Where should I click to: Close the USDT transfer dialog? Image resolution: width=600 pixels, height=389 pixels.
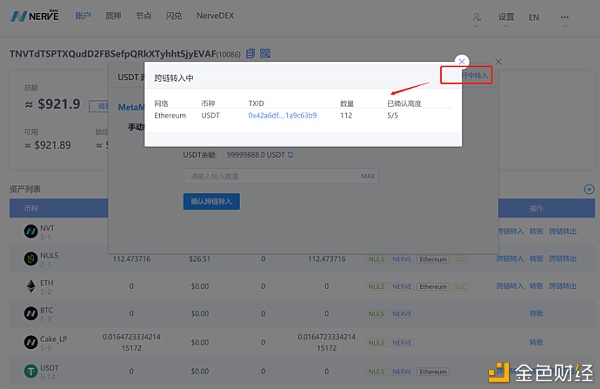tap(498, 62)
